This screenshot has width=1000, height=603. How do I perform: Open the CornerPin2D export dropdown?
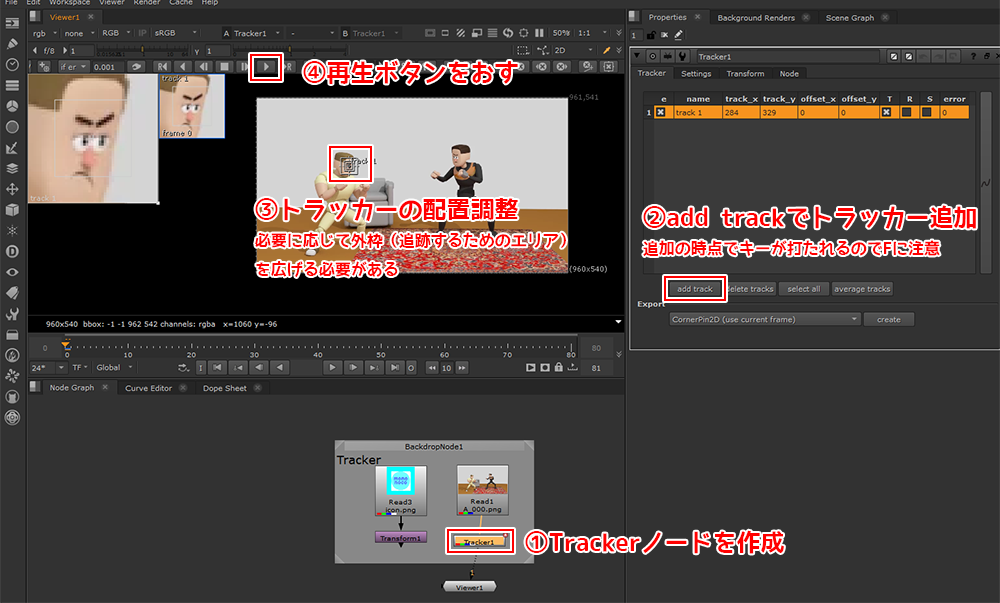[765, 319]
